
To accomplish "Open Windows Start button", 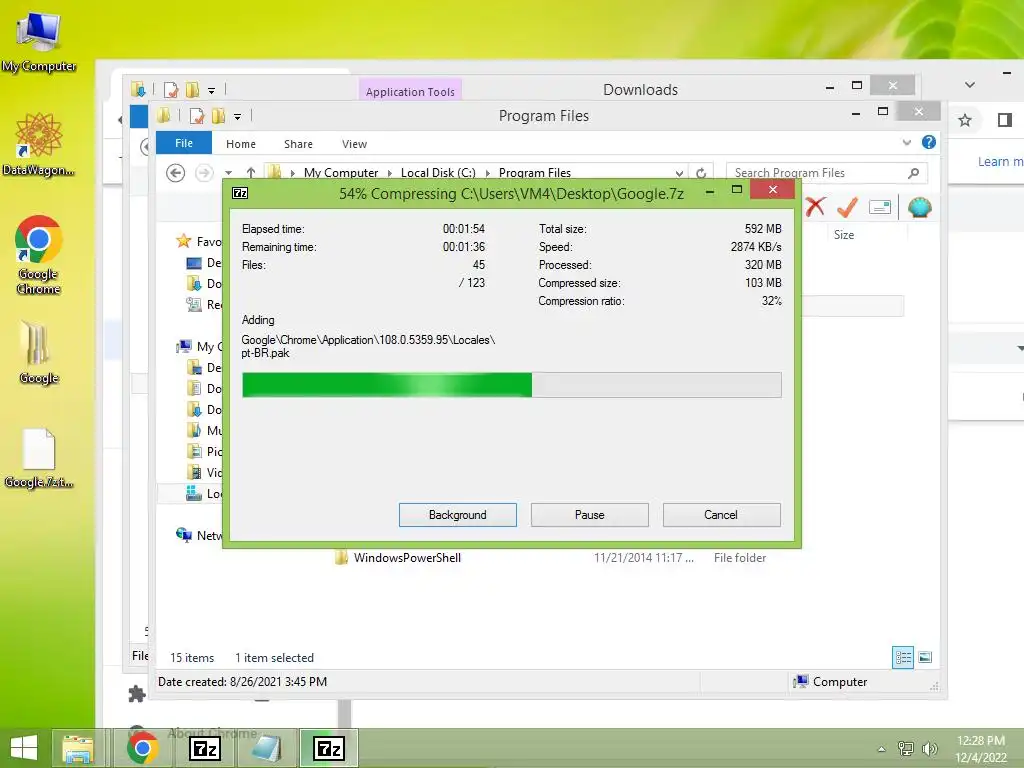I will point(24,748).
